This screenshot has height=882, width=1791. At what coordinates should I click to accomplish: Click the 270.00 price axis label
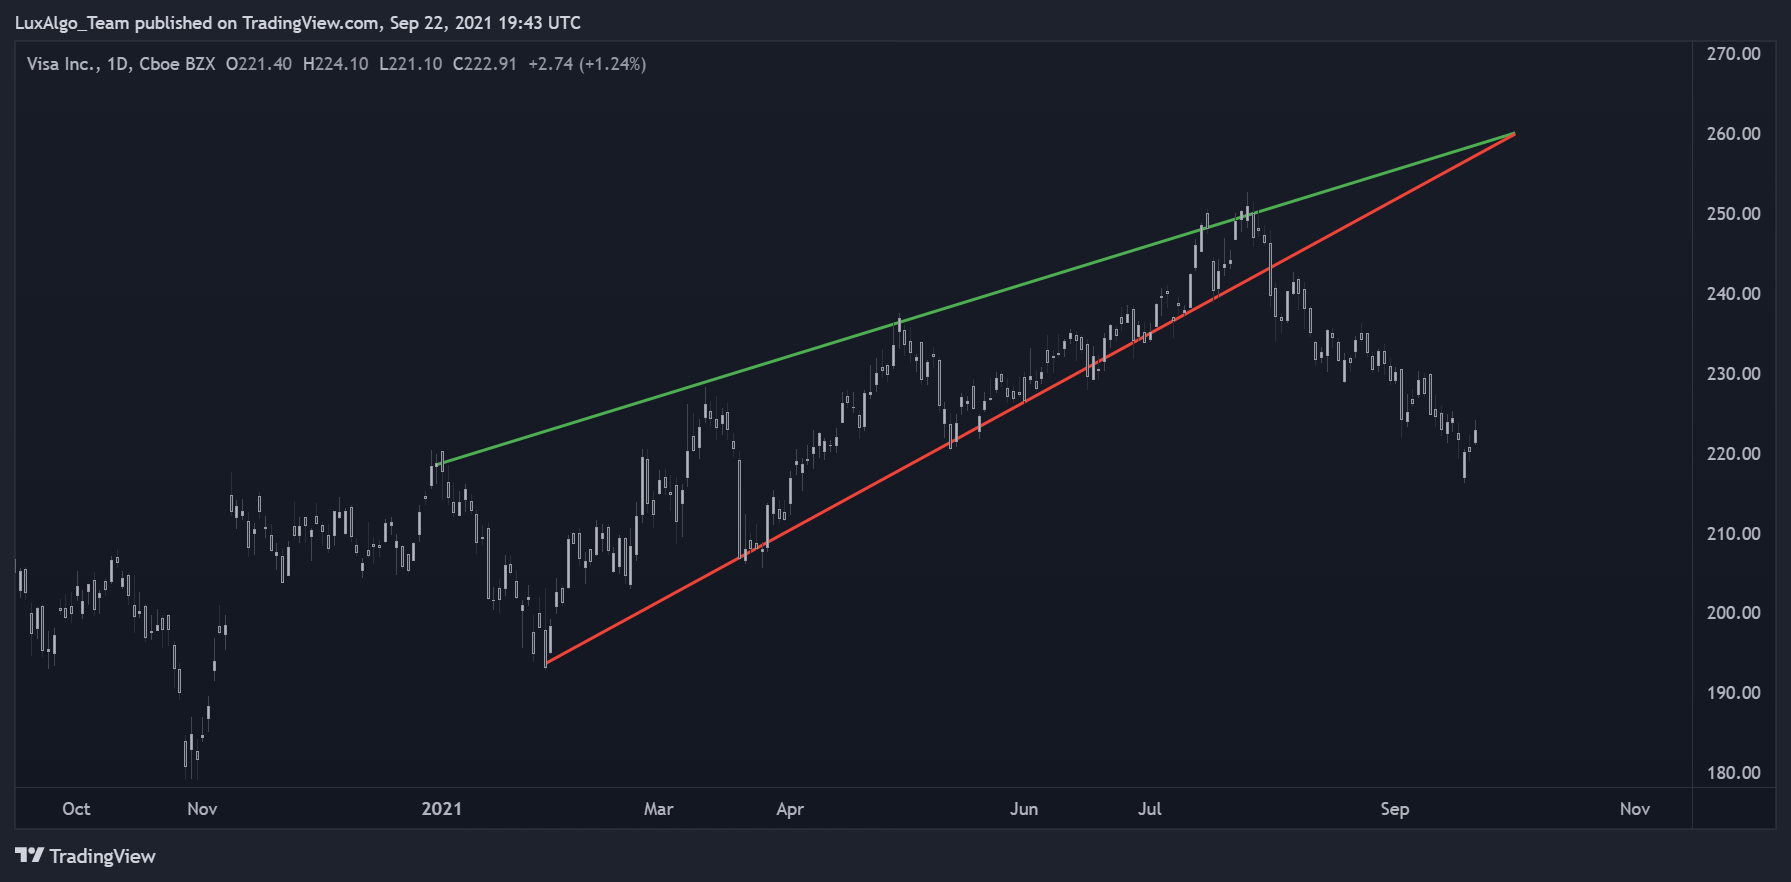click(x=1733, y=54)
